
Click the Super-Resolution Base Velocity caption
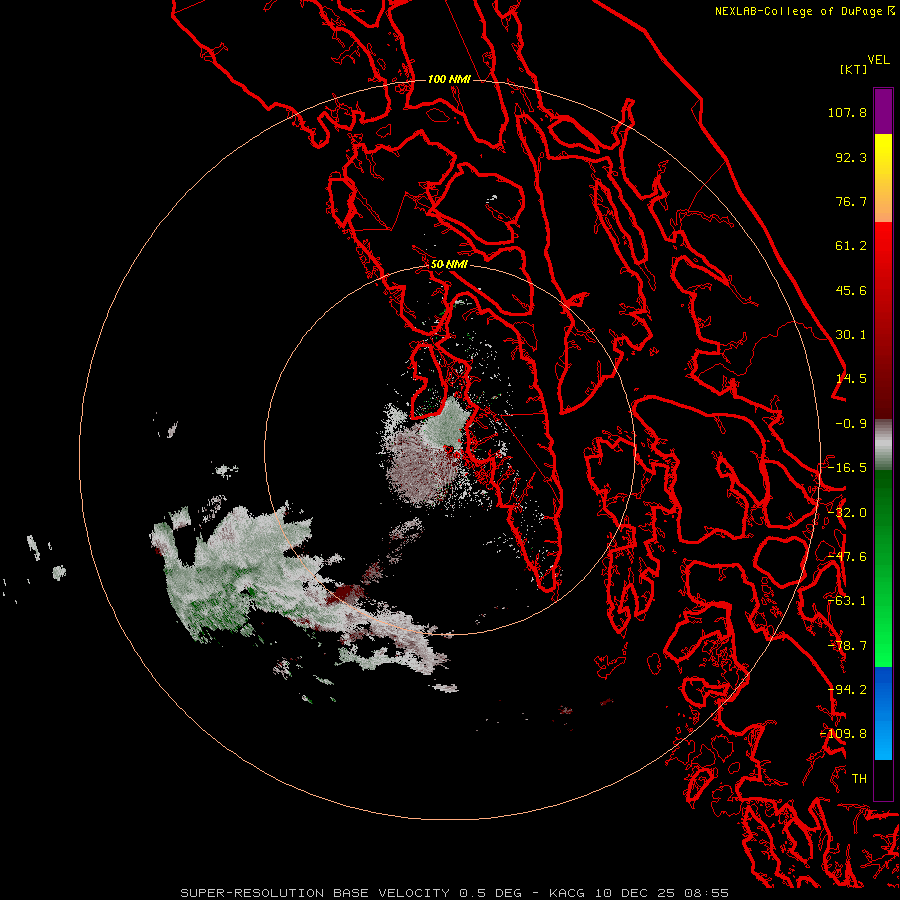point(454,893)
